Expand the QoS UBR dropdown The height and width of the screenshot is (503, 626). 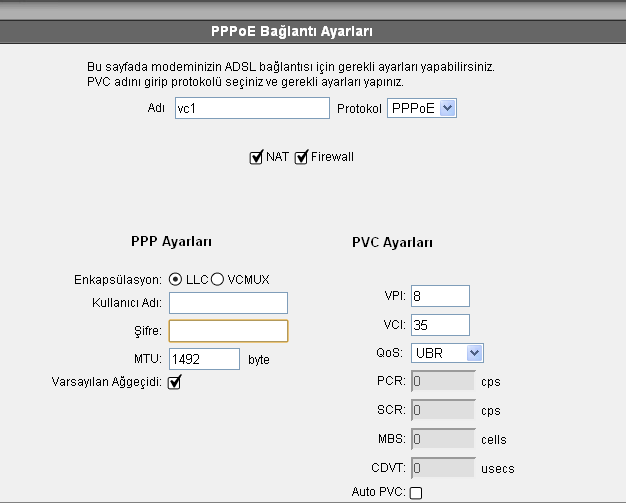pos(447,352)
